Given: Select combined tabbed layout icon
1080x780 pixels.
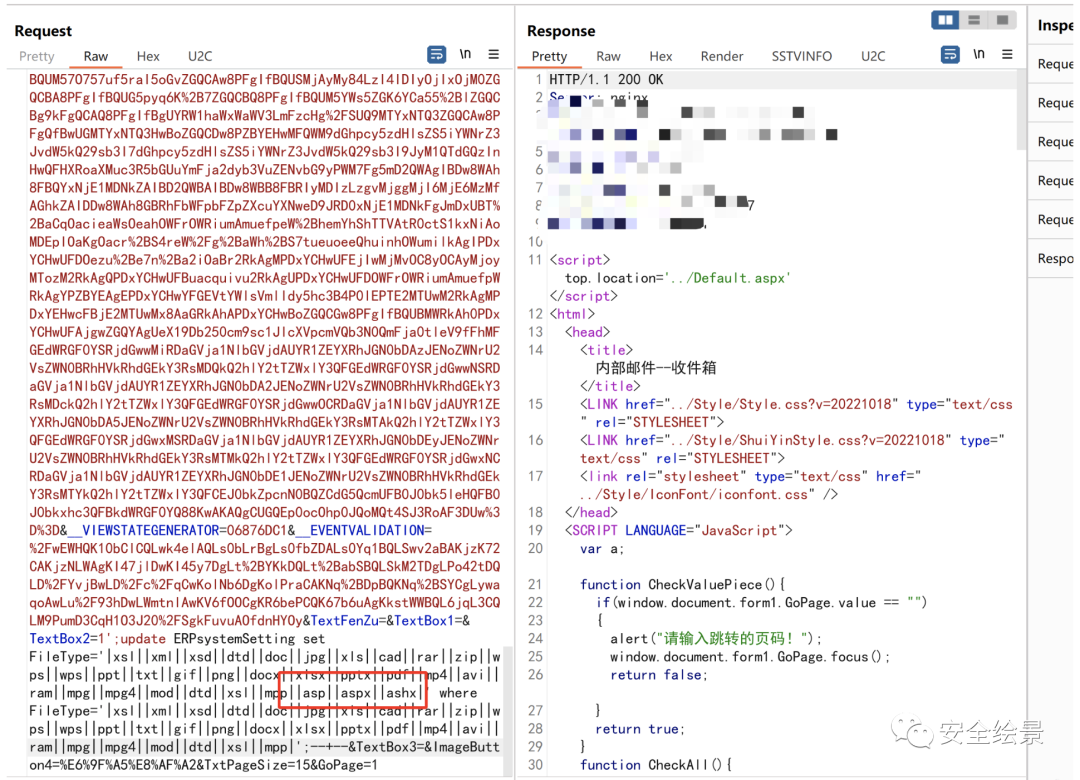Looking at the screenshot, I should (1002, 21).
